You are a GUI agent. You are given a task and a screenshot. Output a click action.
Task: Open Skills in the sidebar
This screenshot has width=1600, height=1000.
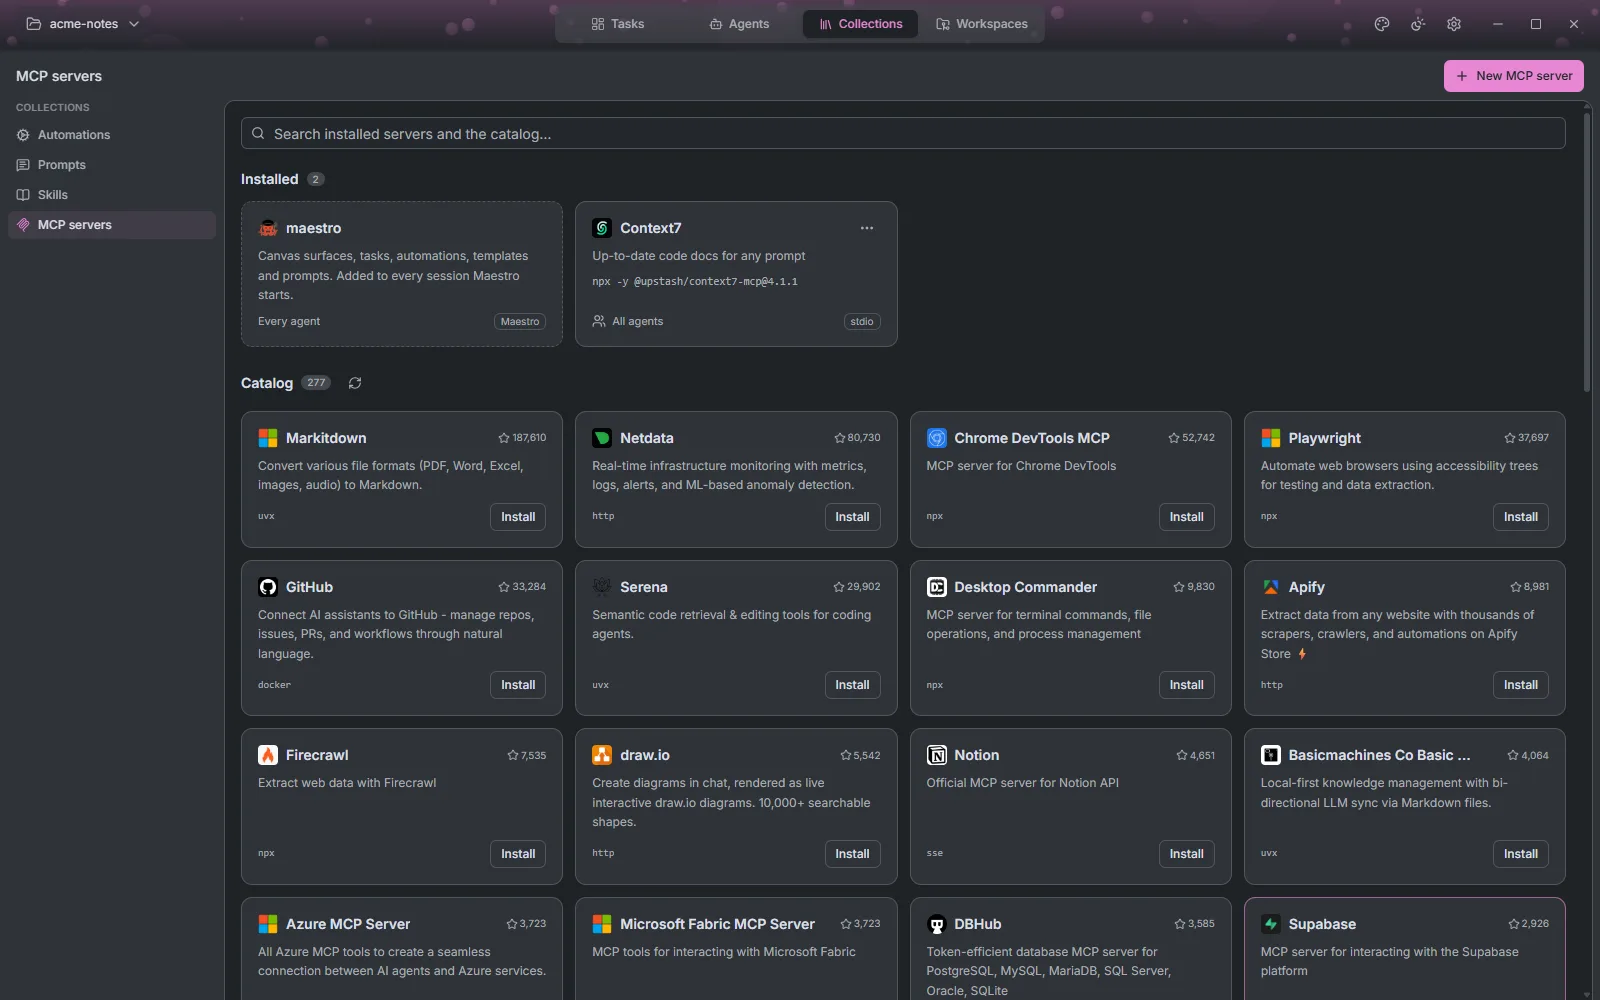112,195
